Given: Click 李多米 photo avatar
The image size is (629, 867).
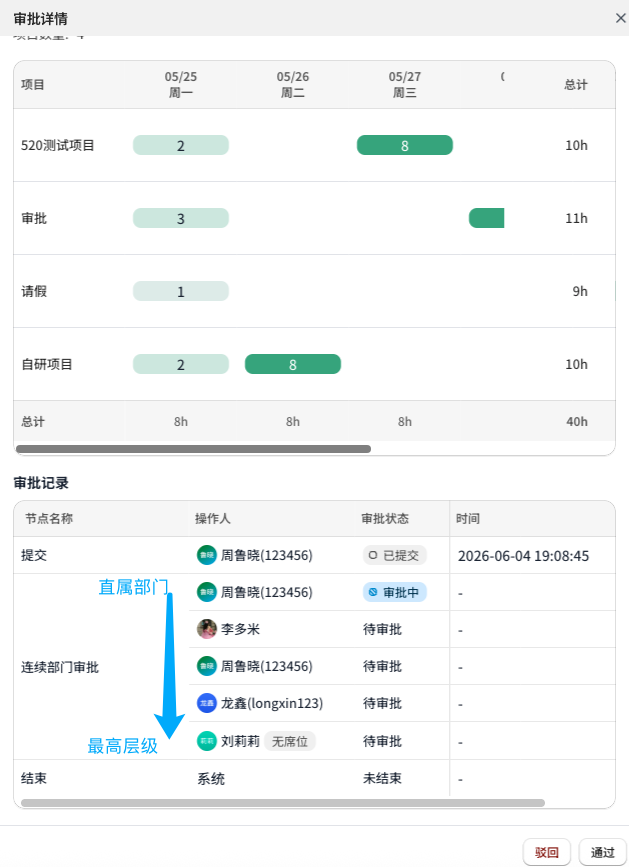Looking at the screenshot, I should tap(207, 629).
